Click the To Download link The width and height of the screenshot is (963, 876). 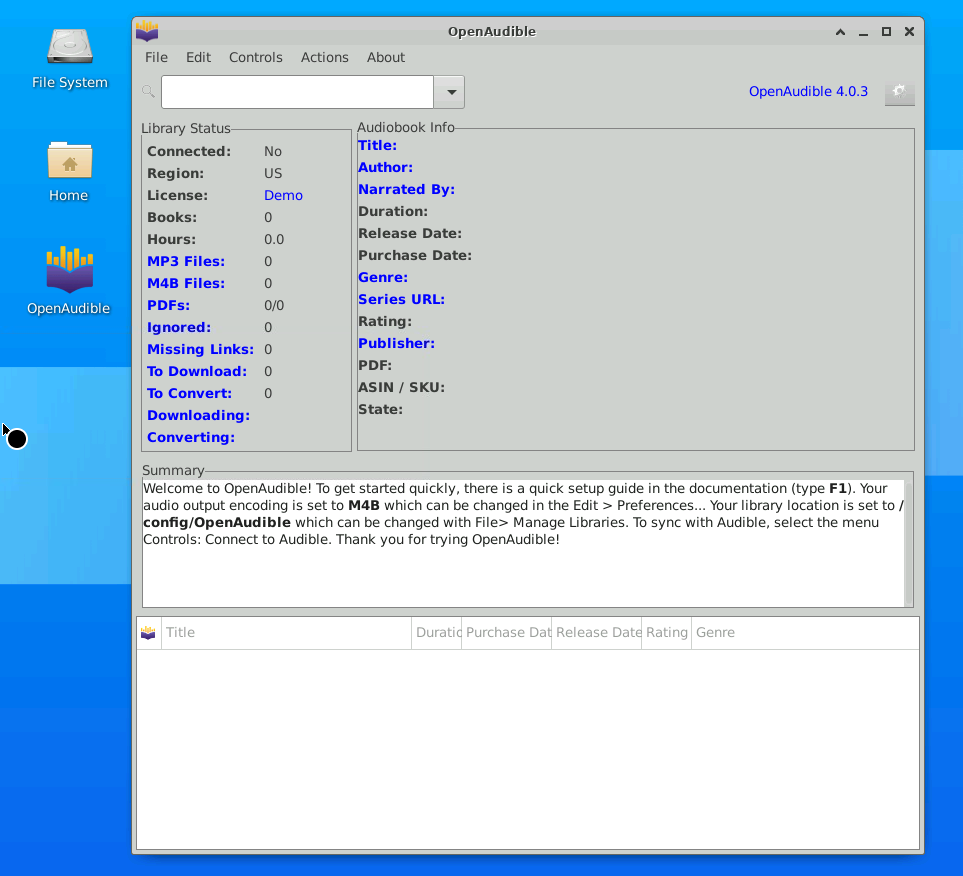click(197, 371)
